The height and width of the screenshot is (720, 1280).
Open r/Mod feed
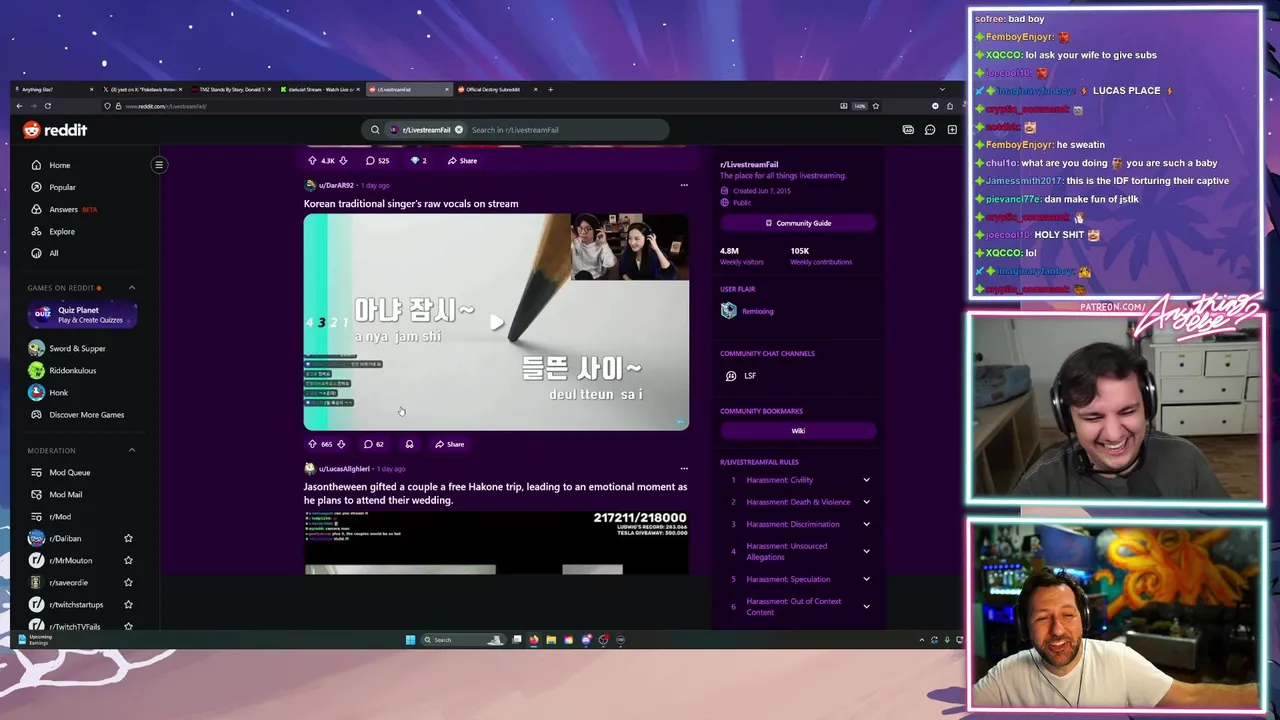(x=60, y=516)
